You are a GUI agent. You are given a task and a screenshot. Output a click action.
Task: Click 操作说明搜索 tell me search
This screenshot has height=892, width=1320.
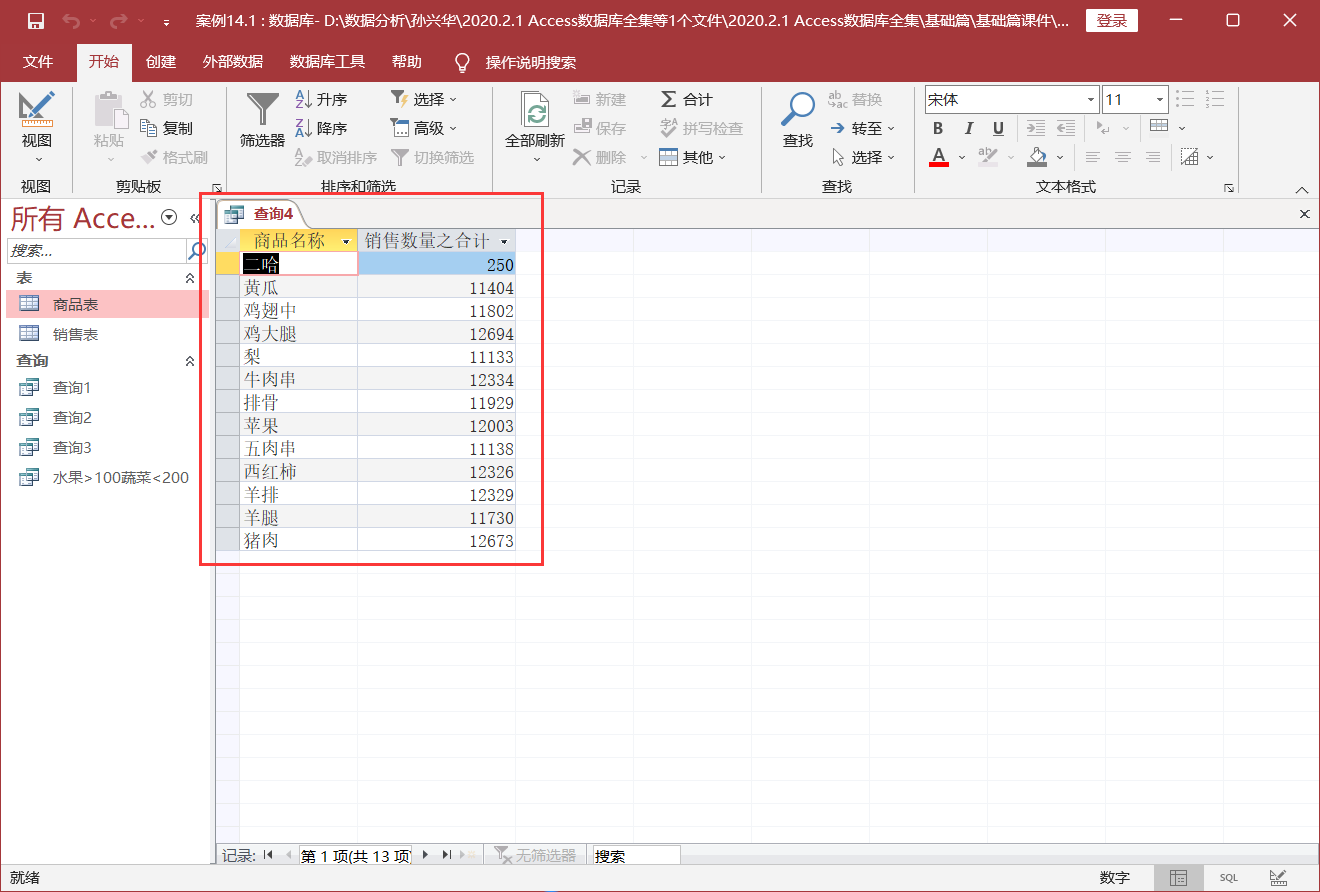pyautogui.click(x=531, y=62)
